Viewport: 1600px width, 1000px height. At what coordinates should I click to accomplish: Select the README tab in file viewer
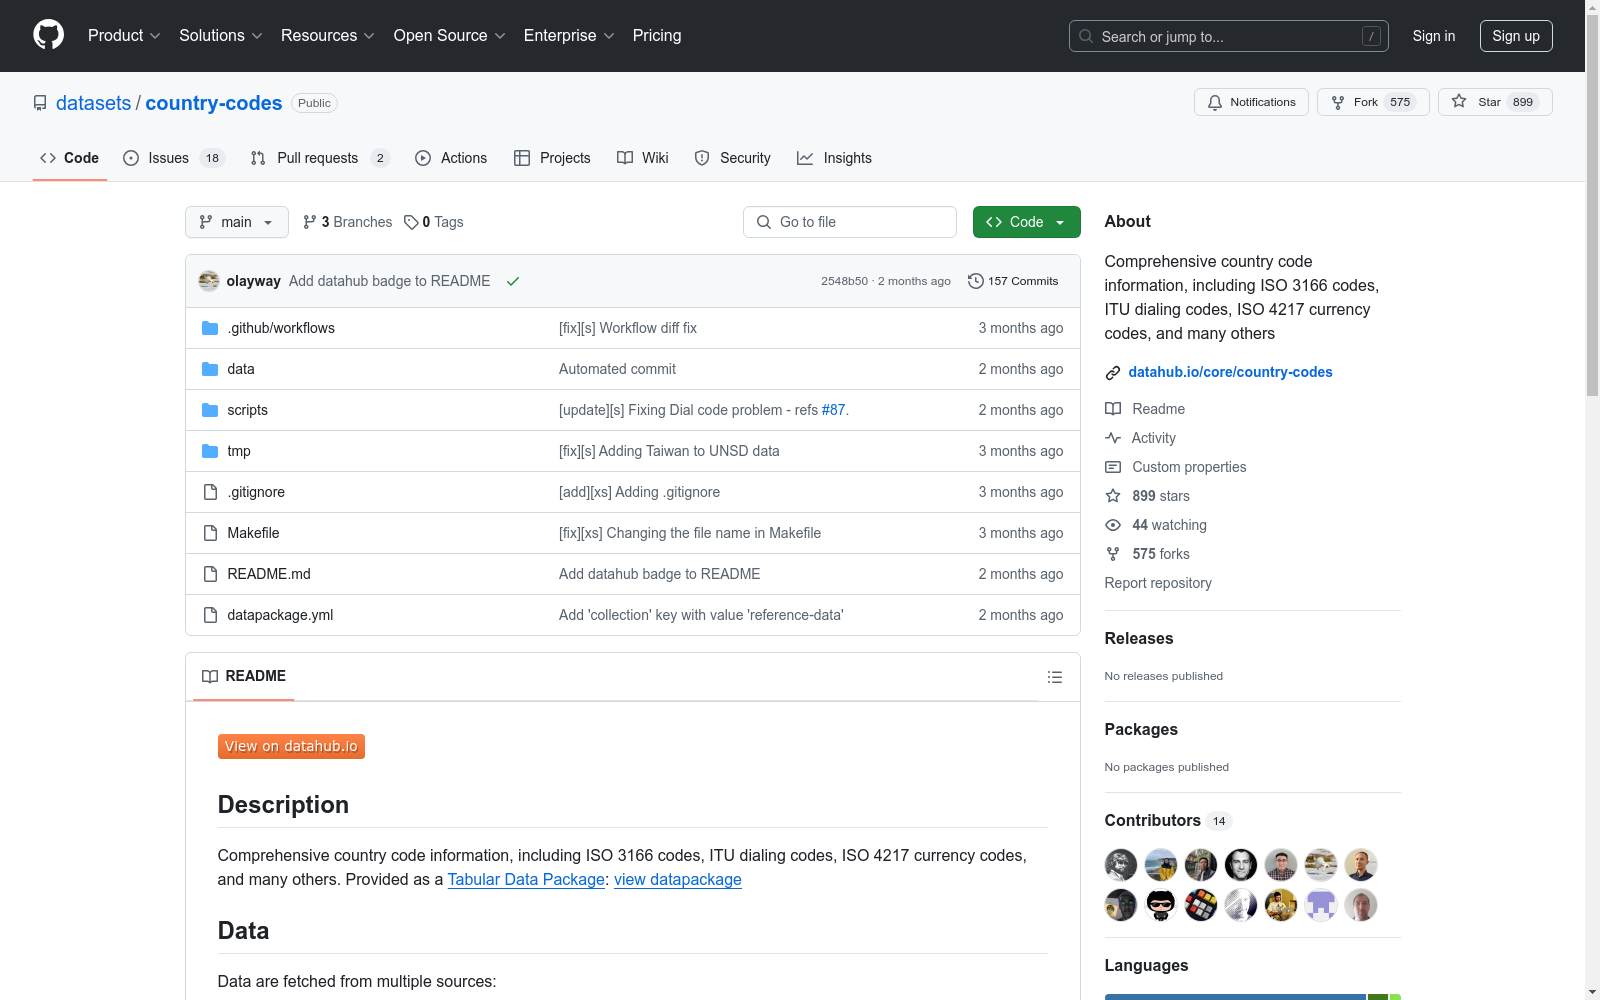244,677
